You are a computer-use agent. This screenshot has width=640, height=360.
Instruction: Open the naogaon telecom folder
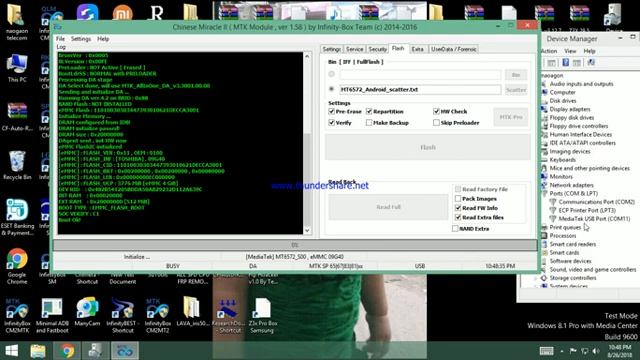coord(17,22)
